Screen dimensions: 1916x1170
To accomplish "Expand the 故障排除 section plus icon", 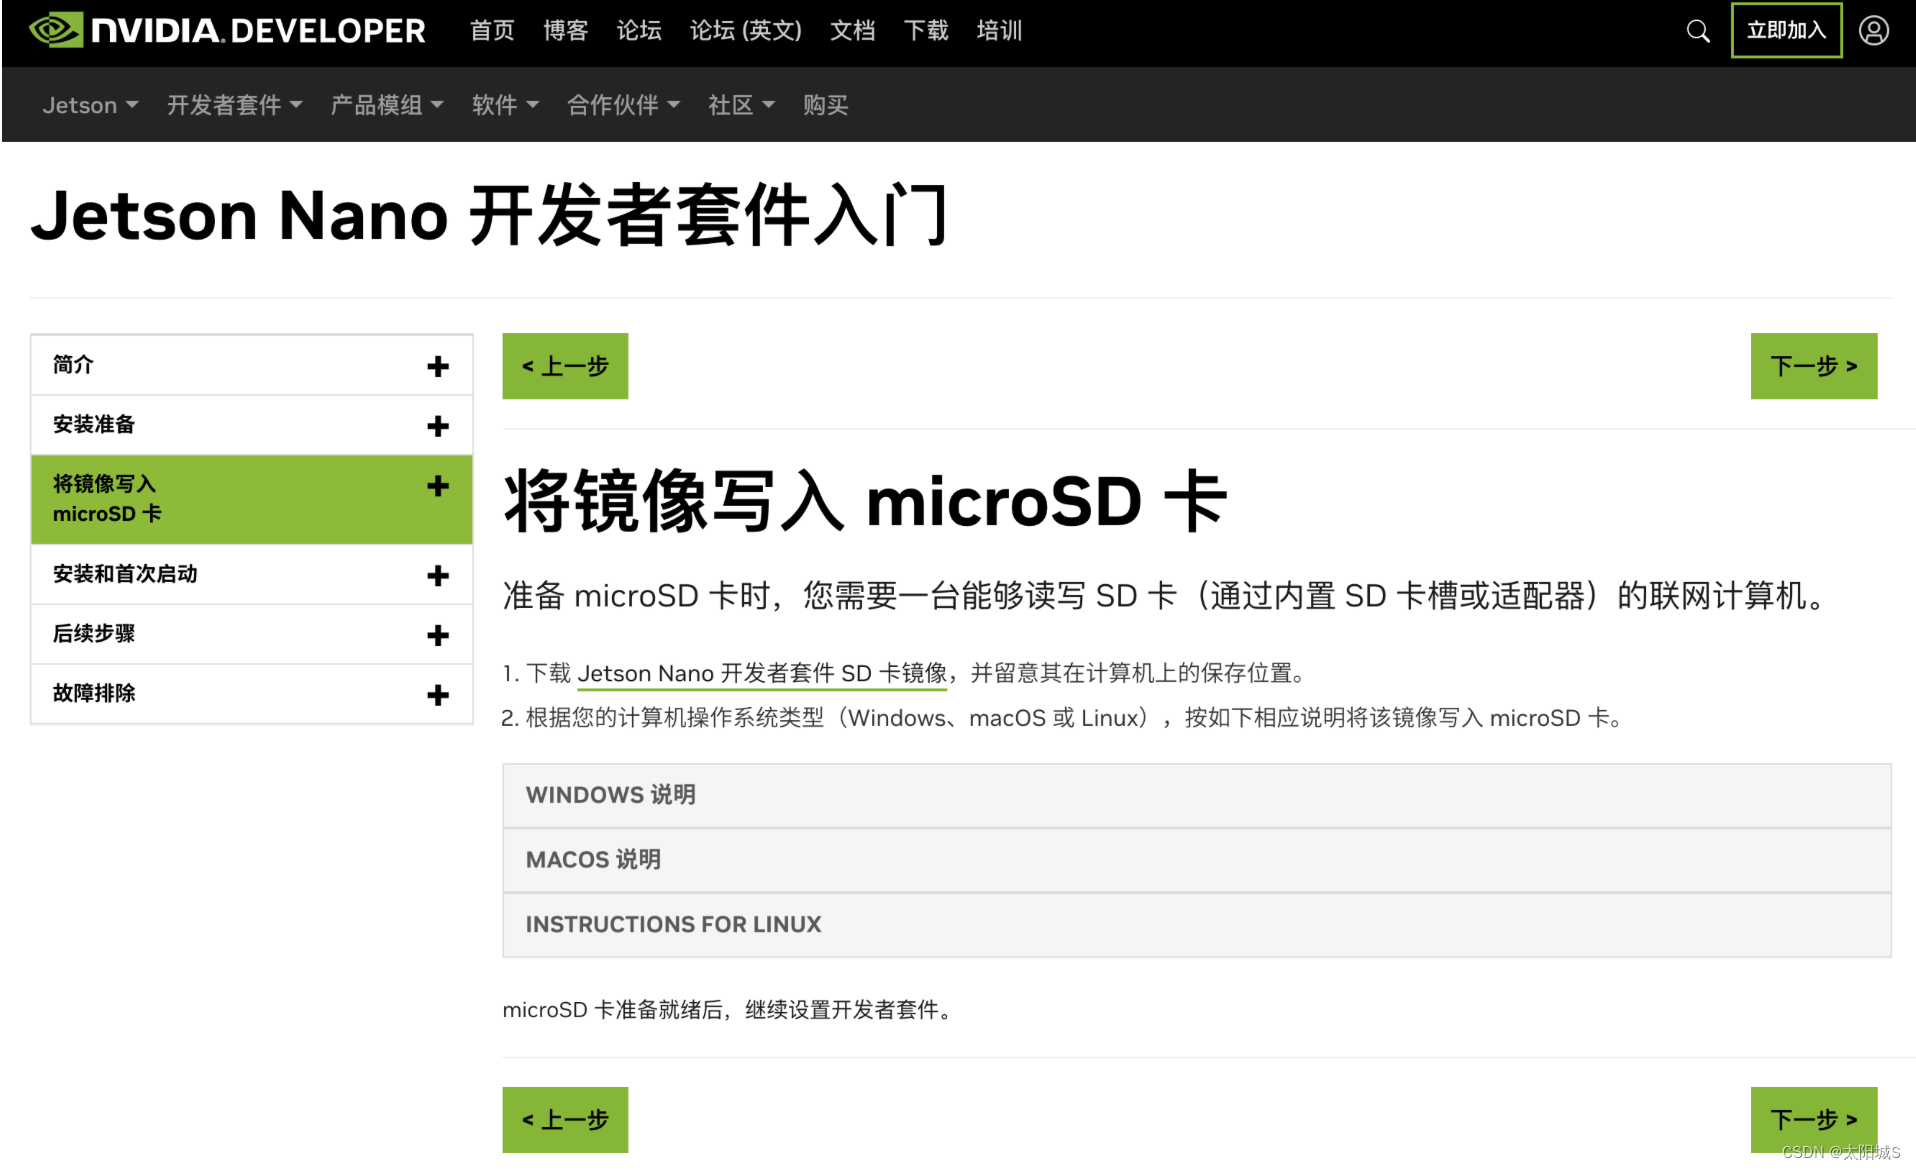I will point(437,695).
